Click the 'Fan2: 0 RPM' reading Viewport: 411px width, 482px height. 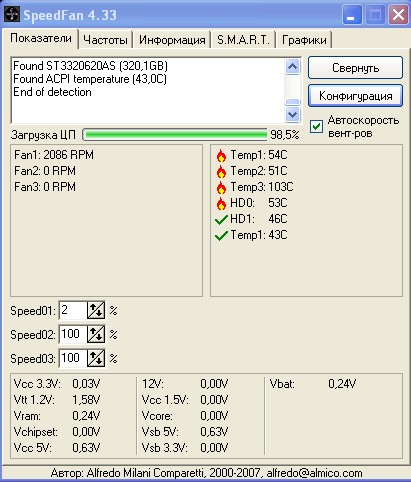click(x=45, y=171)
